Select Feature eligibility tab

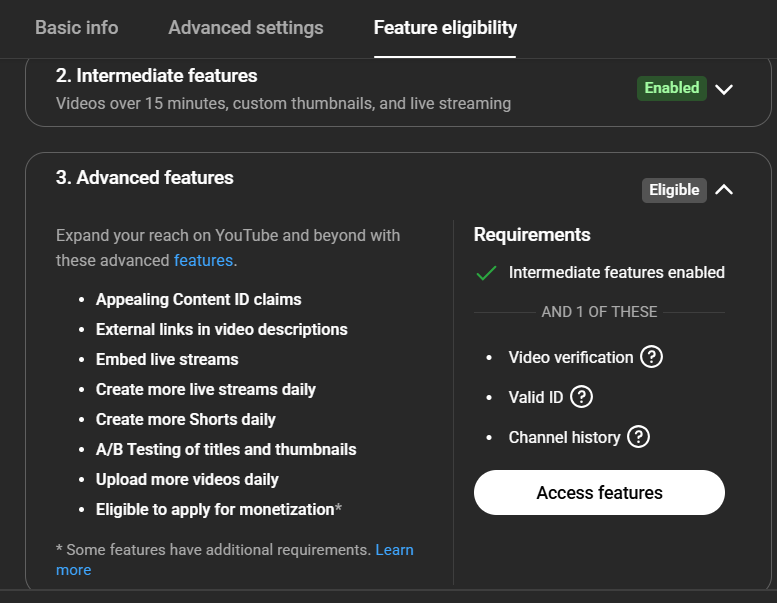[445, 28]
